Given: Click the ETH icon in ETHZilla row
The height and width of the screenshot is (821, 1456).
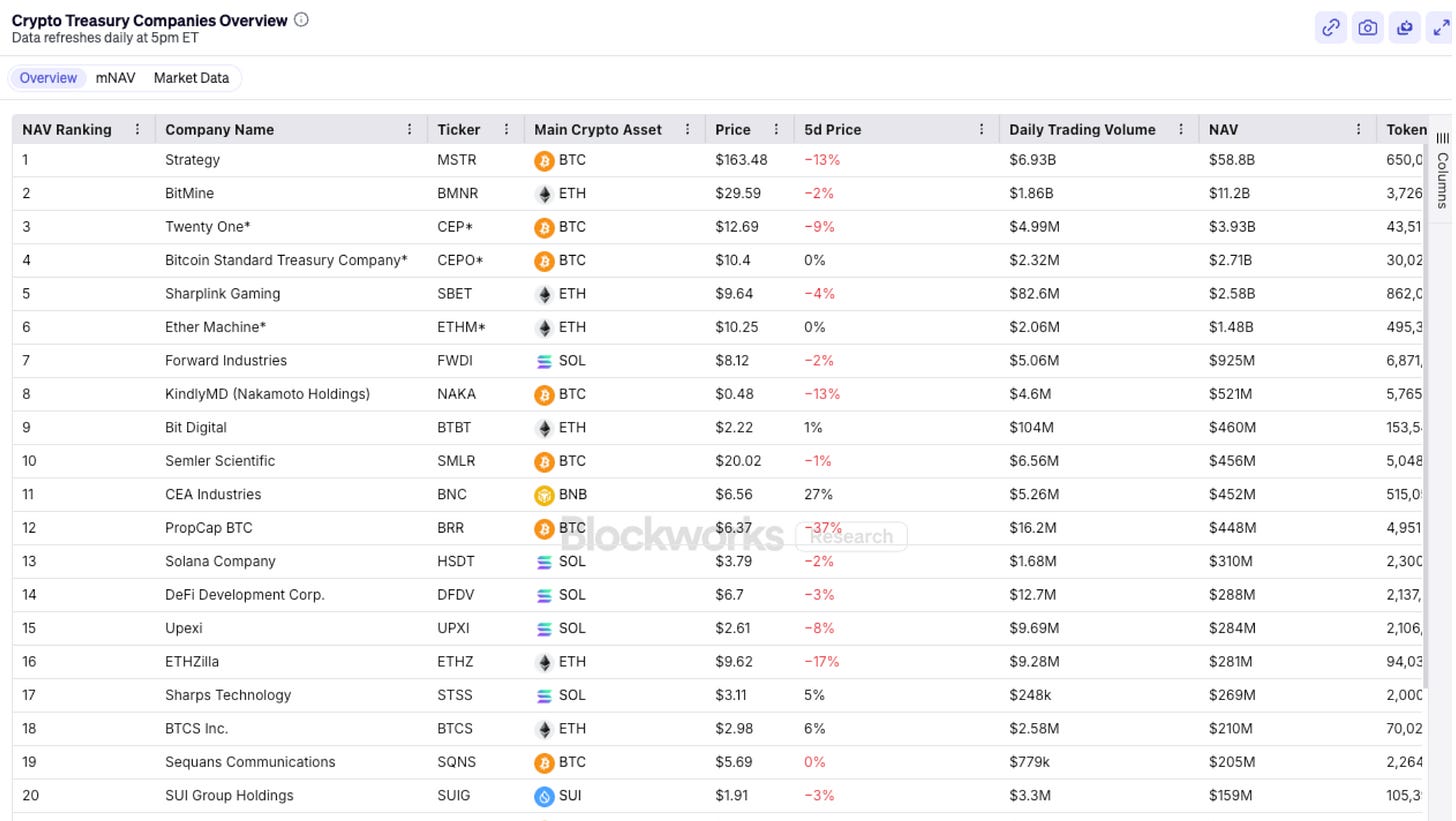Looking at the screenshot, I should coord(544,662).
